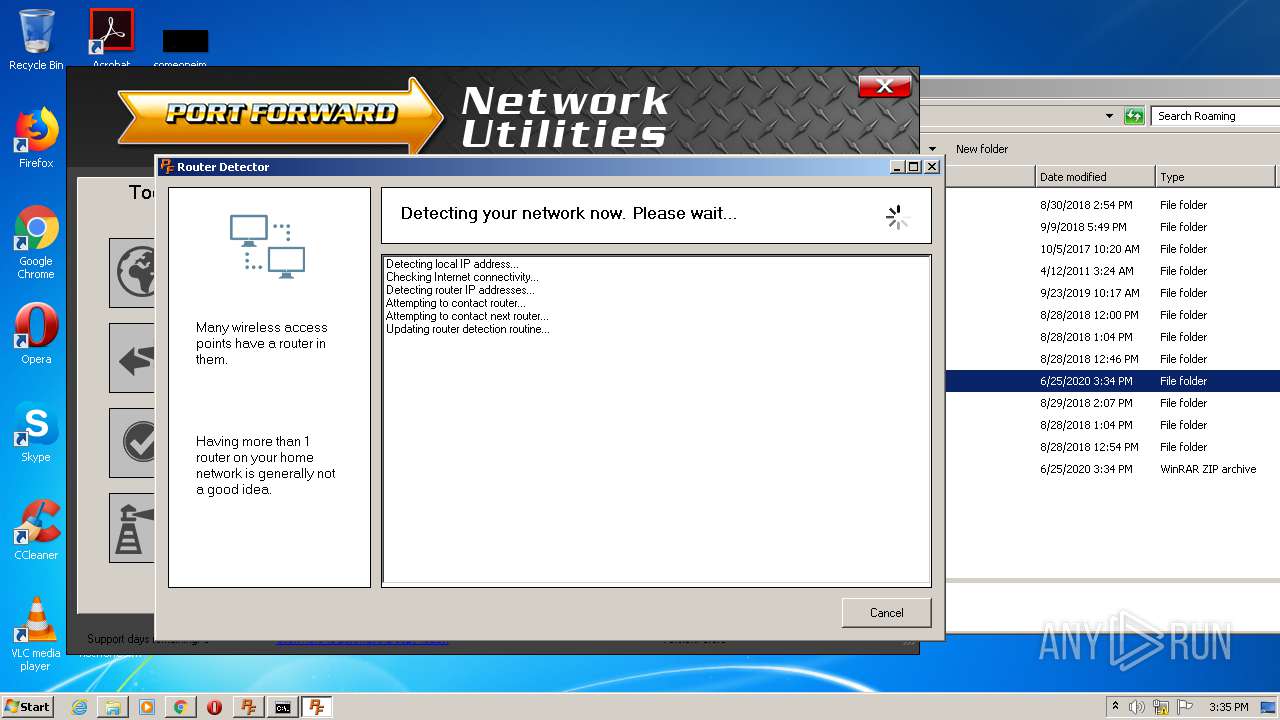
Task: Open Internet Explorer from the taskbar
Action: click(79, 707)
